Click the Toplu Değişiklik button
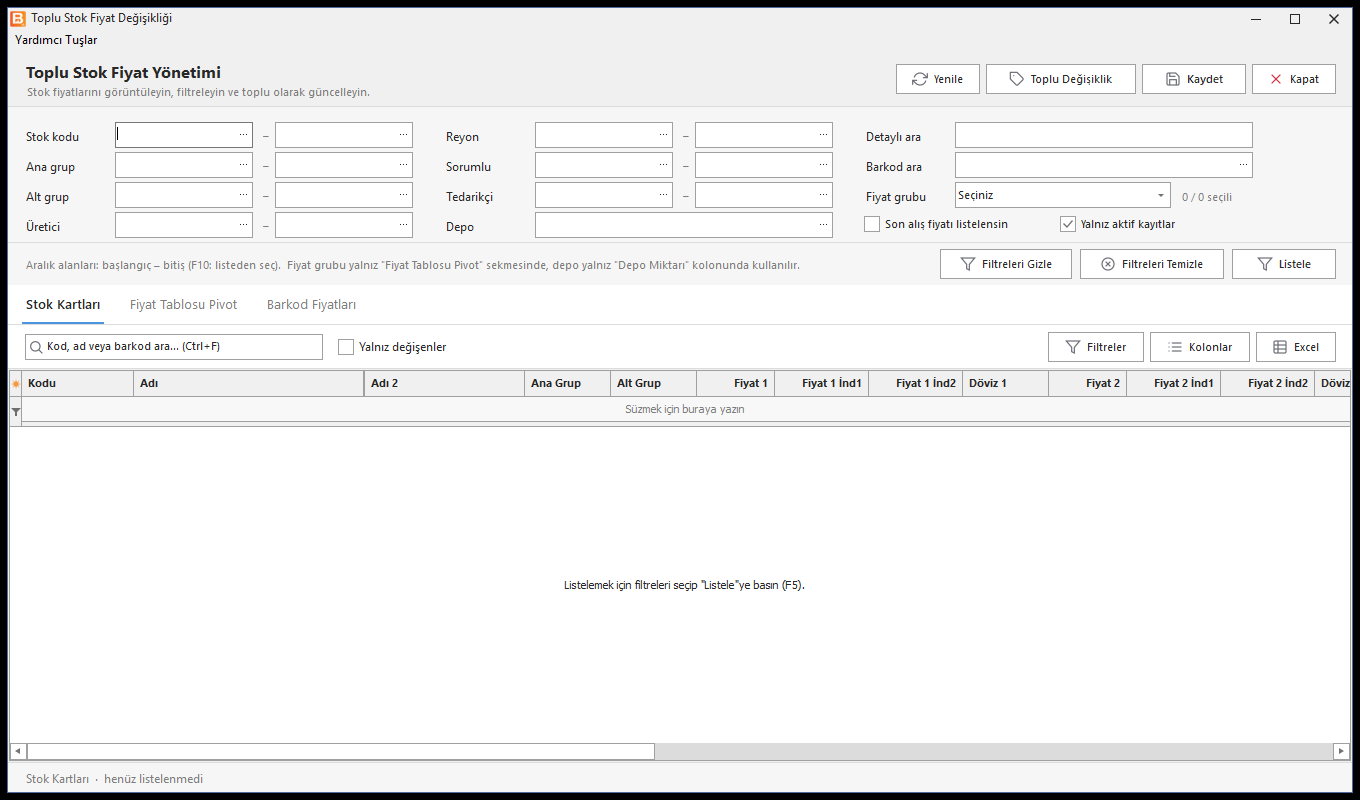The height and width of the screenshot is (800, 1360). (x=1061, y=79)
